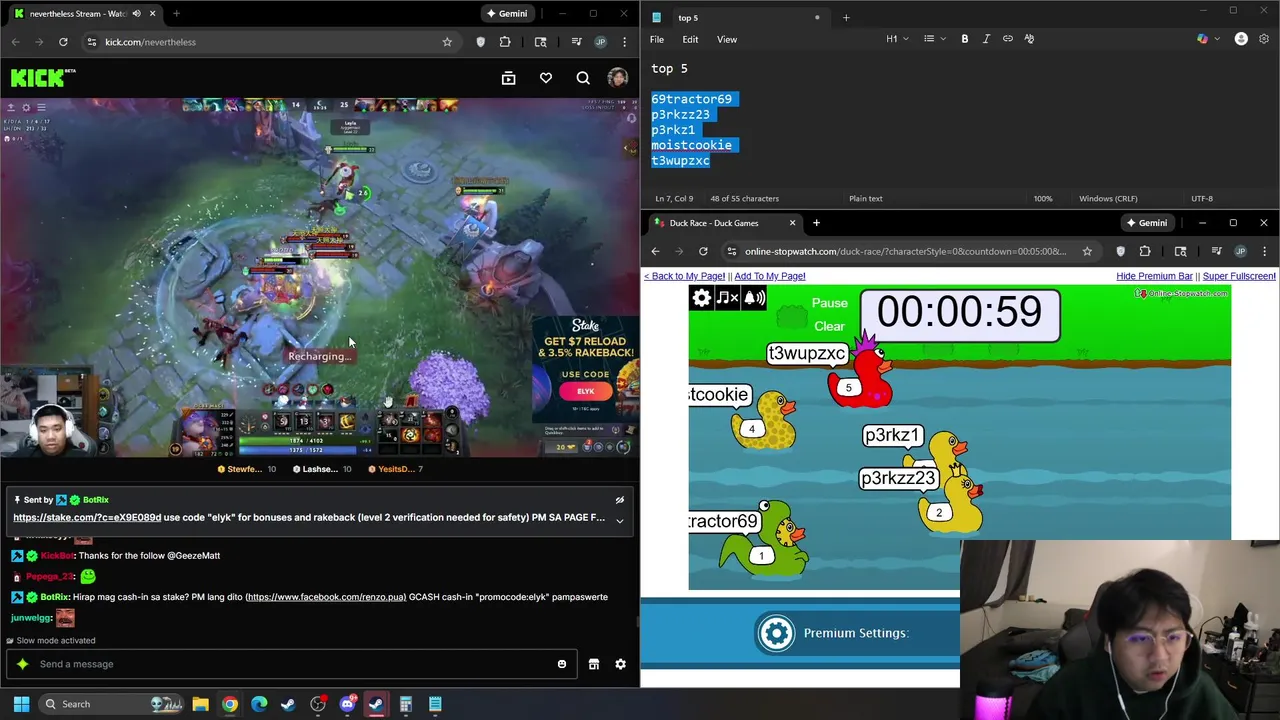Open Kick chat settings gear
This screenshot has height=720, width=1280.
[x=620, y=664]
